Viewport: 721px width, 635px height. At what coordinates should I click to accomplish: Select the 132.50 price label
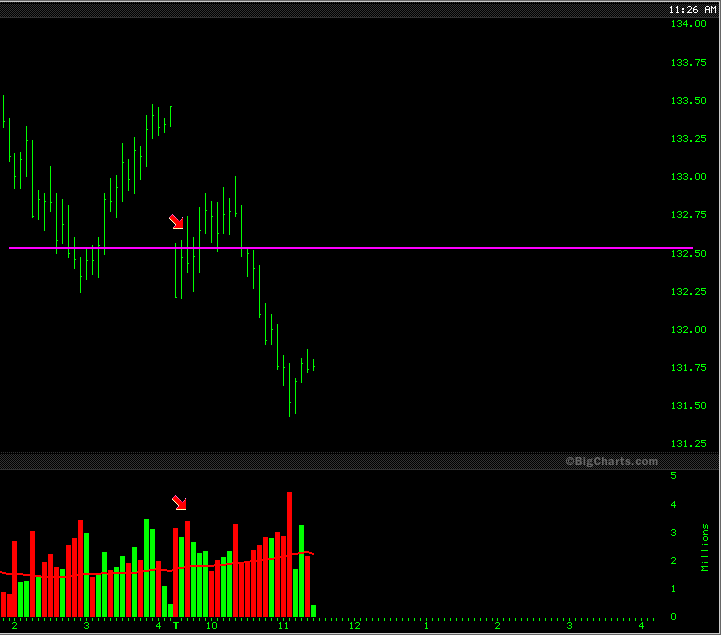(688, 254)
